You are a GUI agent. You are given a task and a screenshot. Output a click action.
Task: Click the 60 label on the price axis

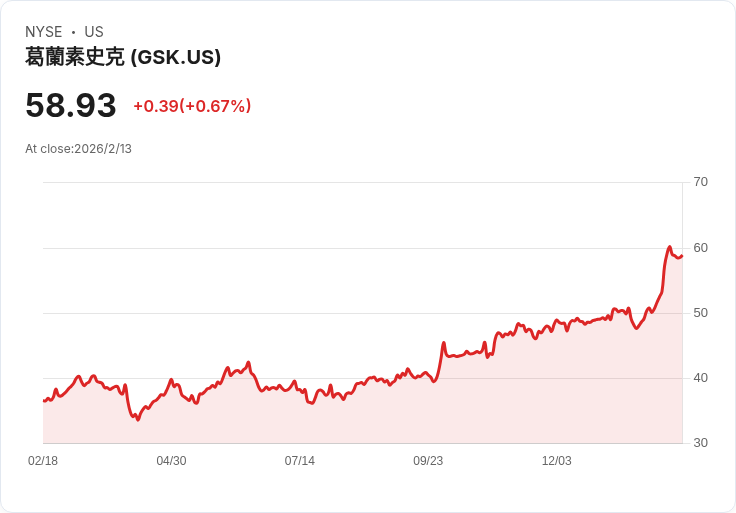pos(701,248)
